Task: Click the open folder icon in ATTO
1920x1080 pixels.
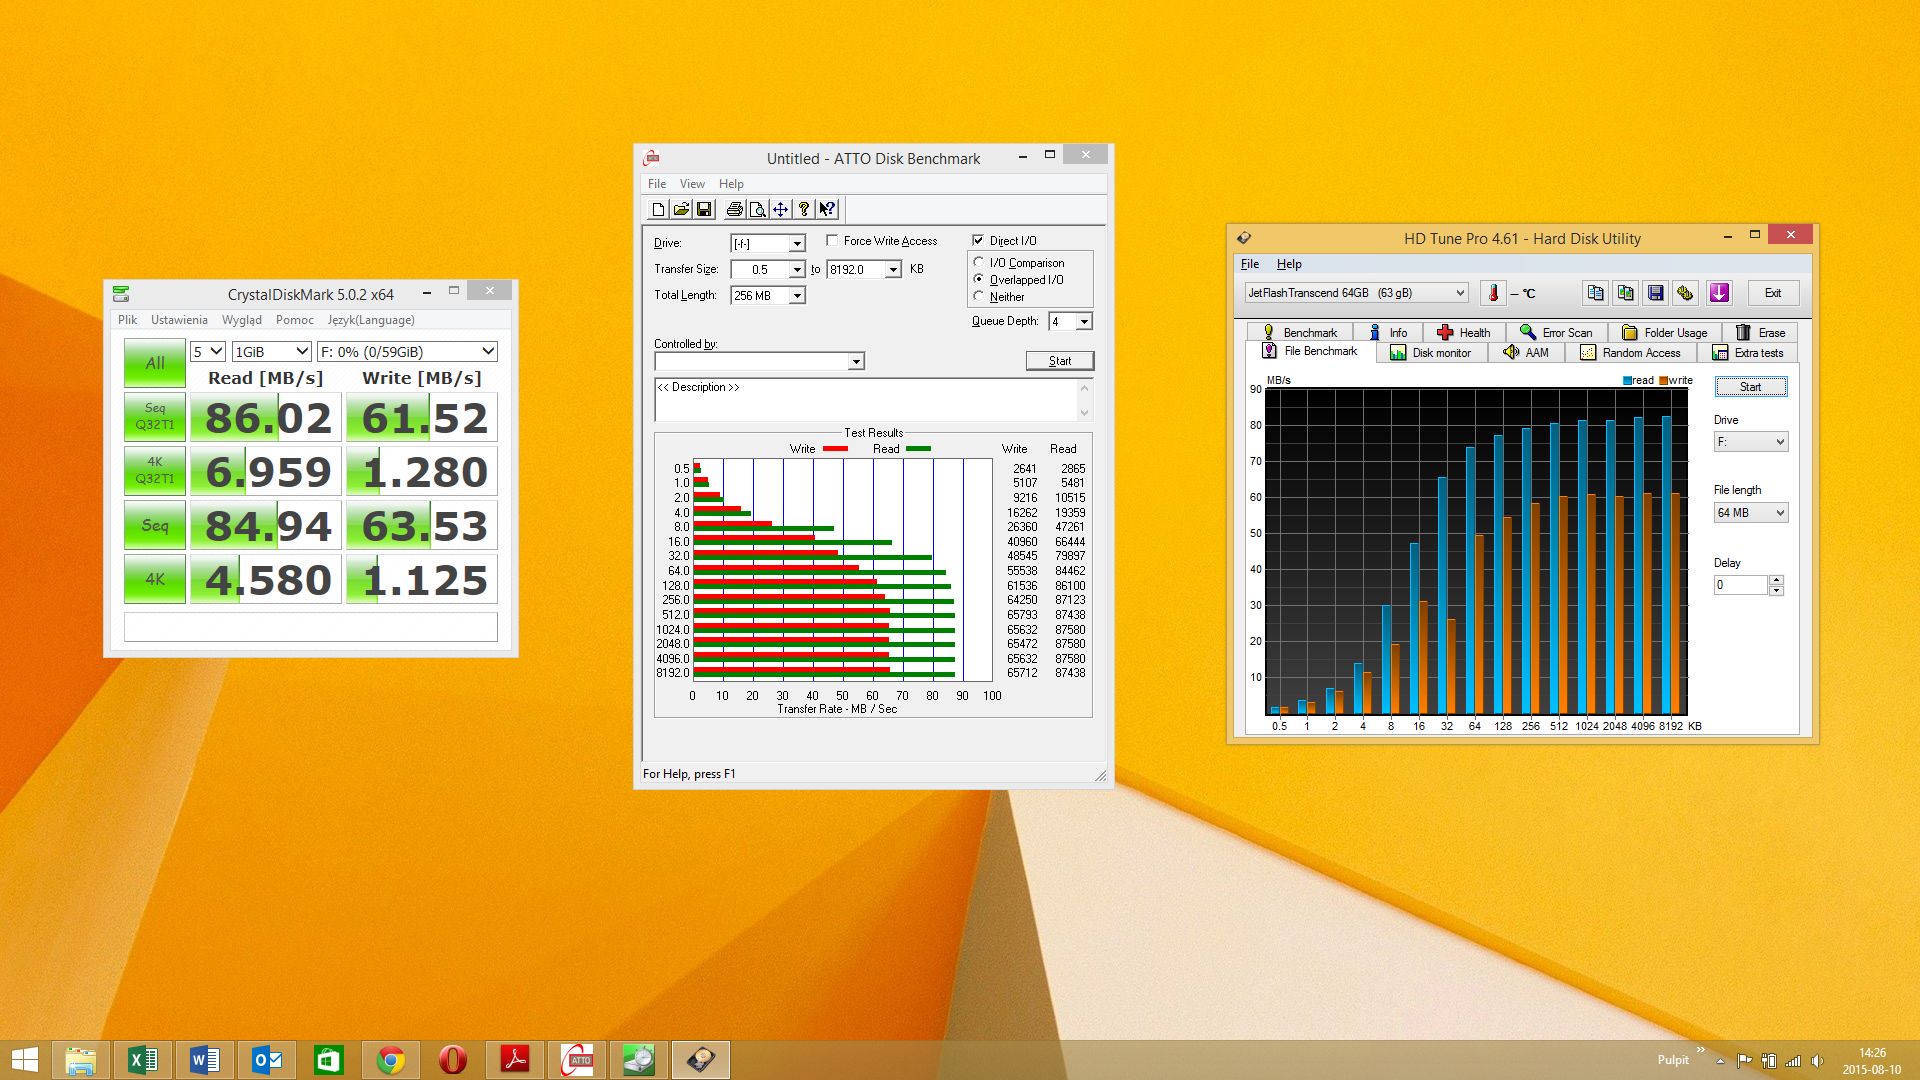Action: 681,209
